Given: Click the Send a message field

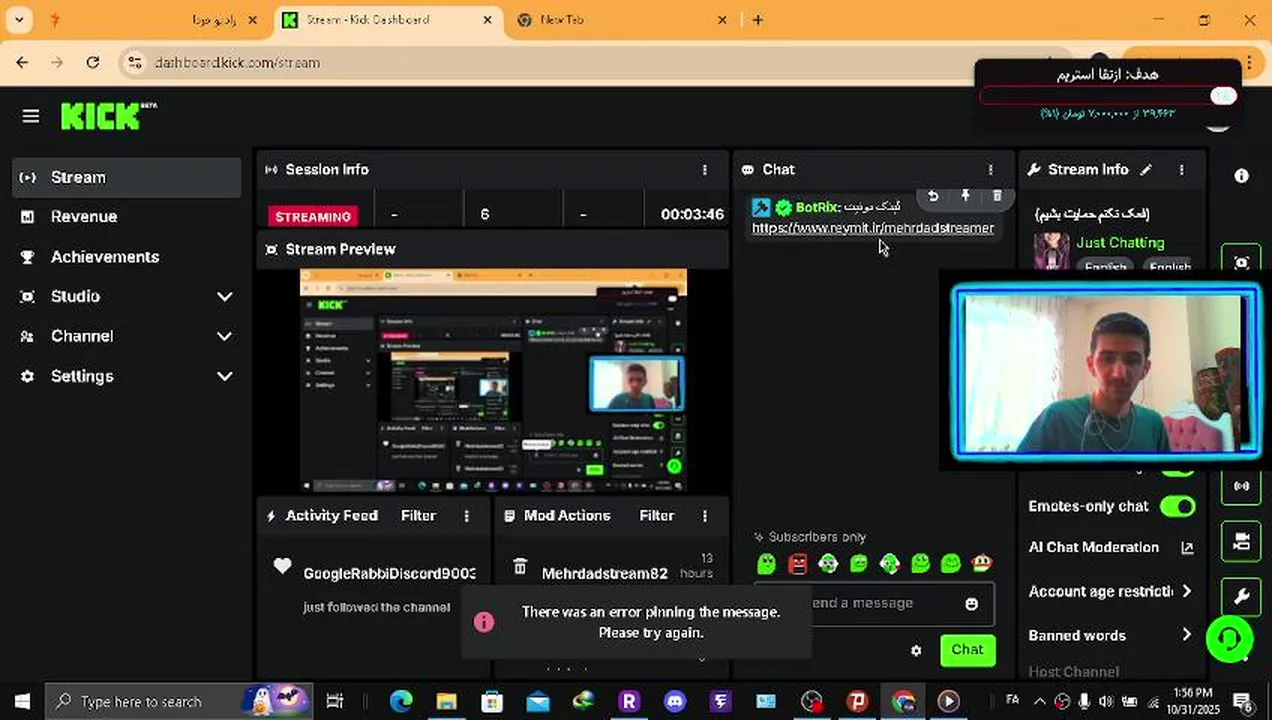Looking at the screenshot, I should 875,603.
